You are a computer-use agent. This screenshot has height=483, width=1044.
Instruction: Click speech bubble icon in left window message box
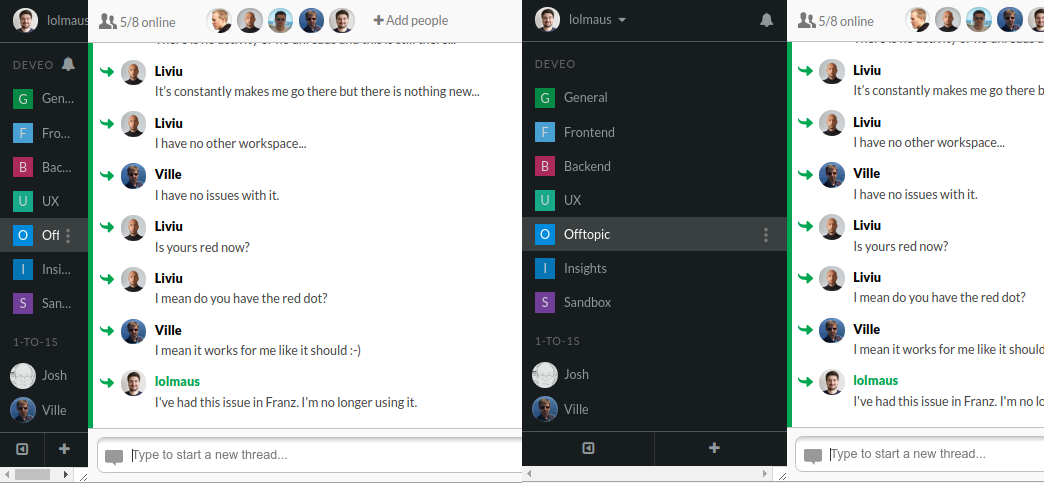pos(114,458)
